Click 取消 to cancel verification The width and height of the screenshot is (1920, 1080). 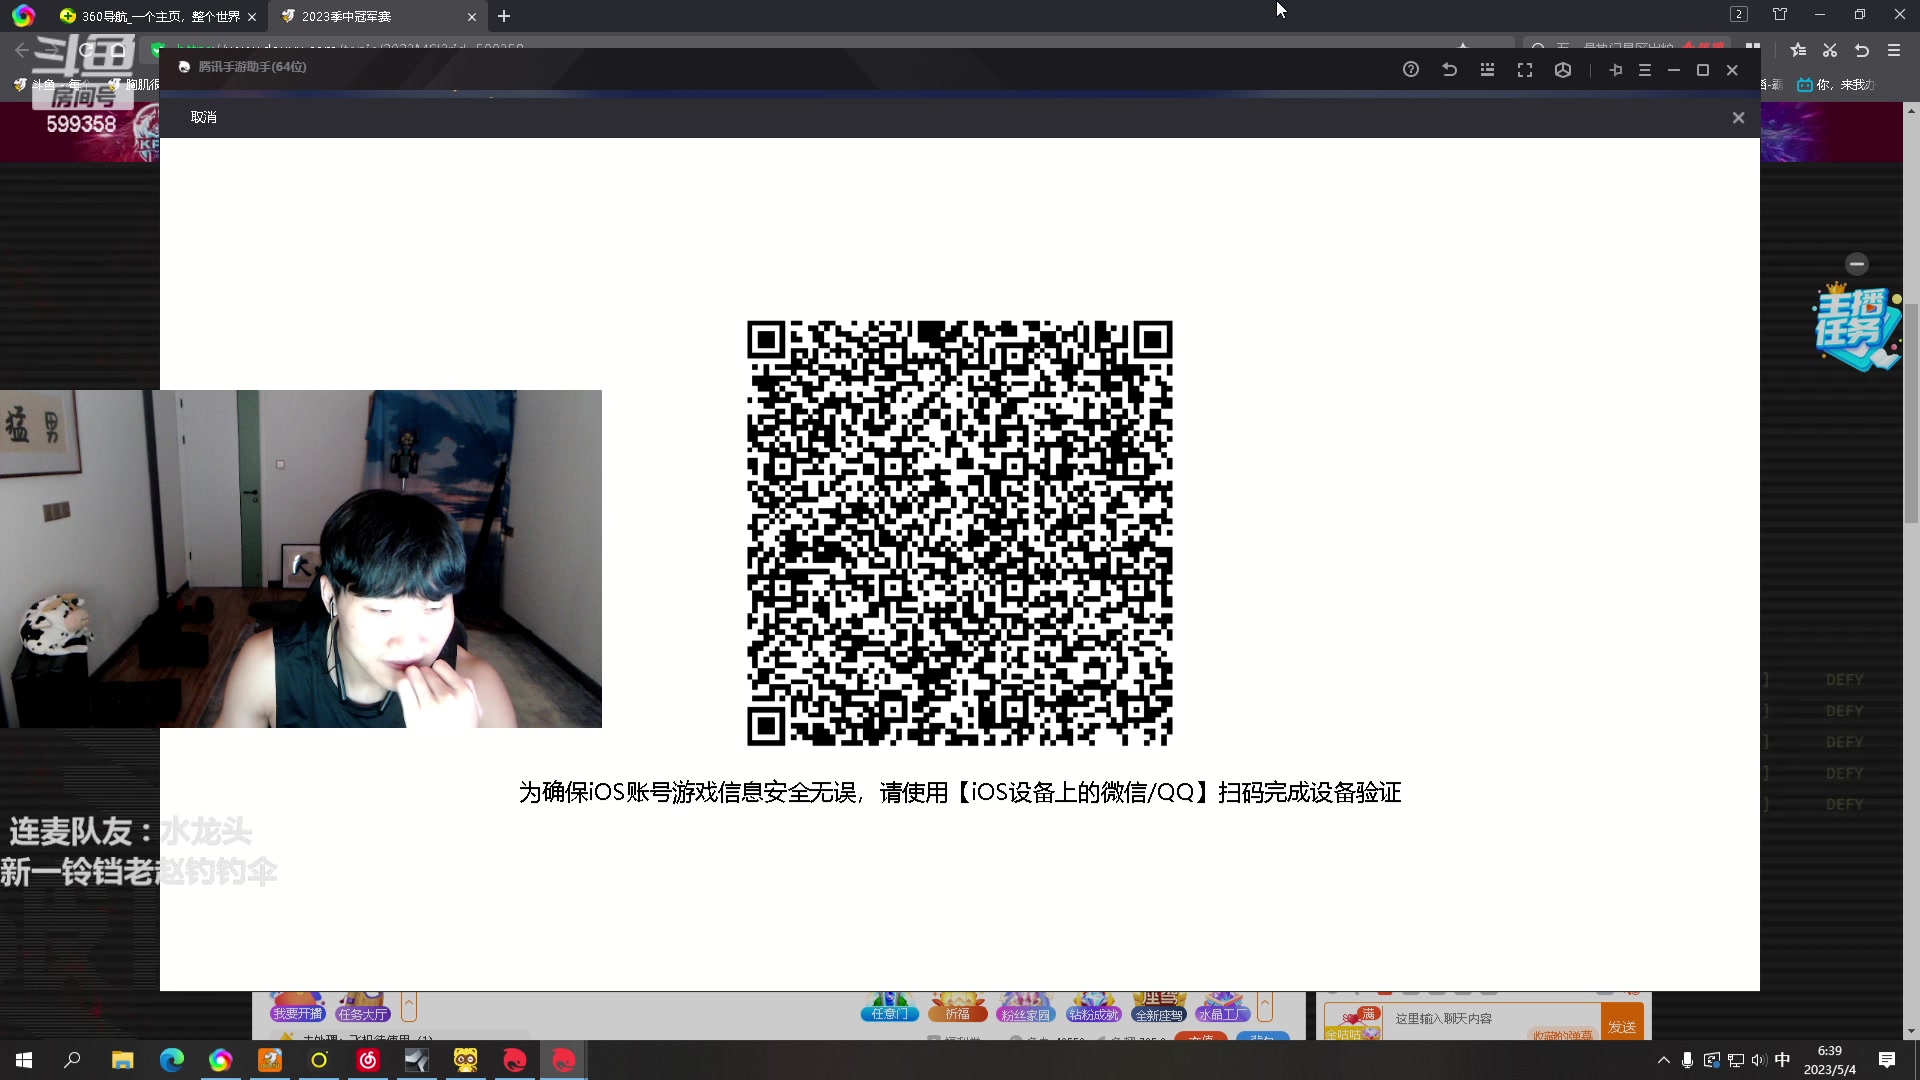pyautogui.click(x=204, y=118)
